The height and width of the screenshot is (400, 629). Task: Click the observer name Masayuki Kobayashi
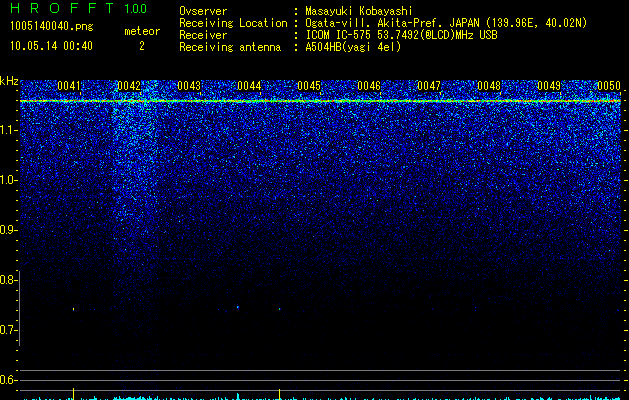tap(359, 11)
